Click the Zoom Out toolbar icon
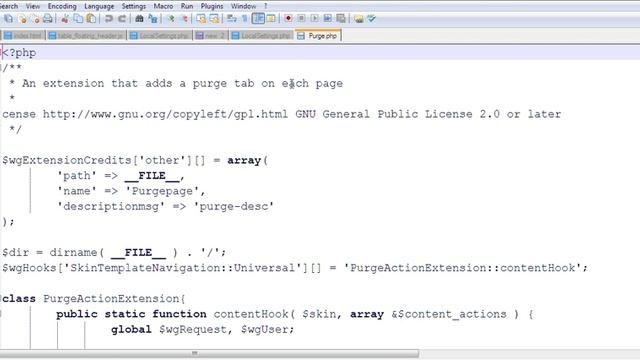 tap(184, 19)
